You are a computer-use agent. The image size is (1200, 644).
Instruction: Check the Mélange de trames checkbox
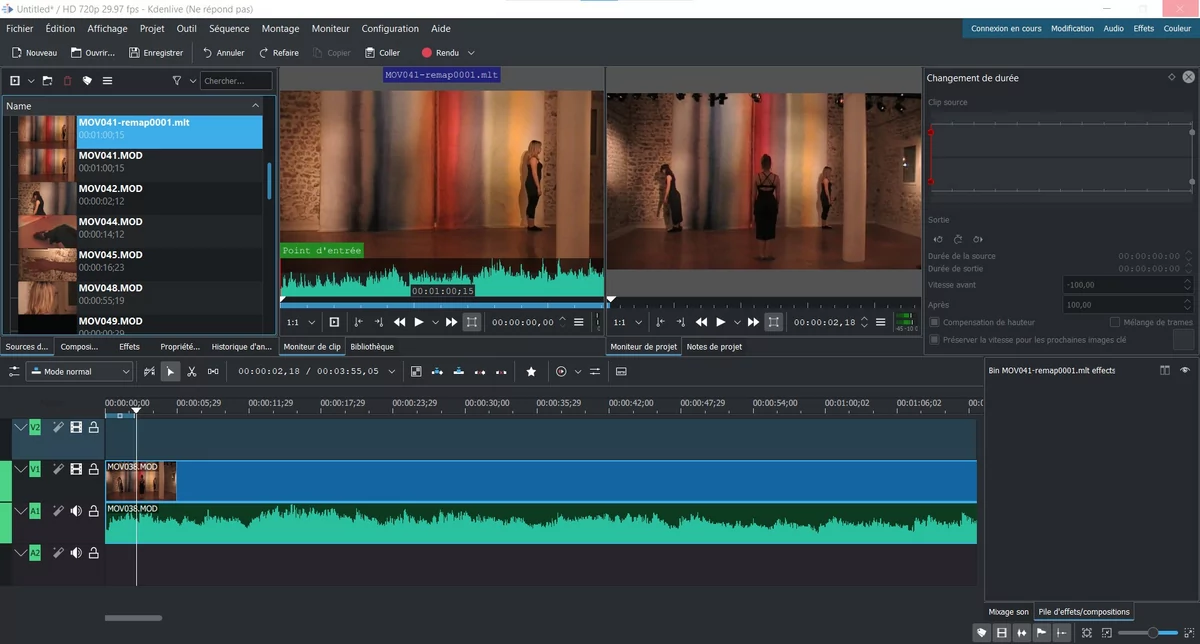[1115, 322]
